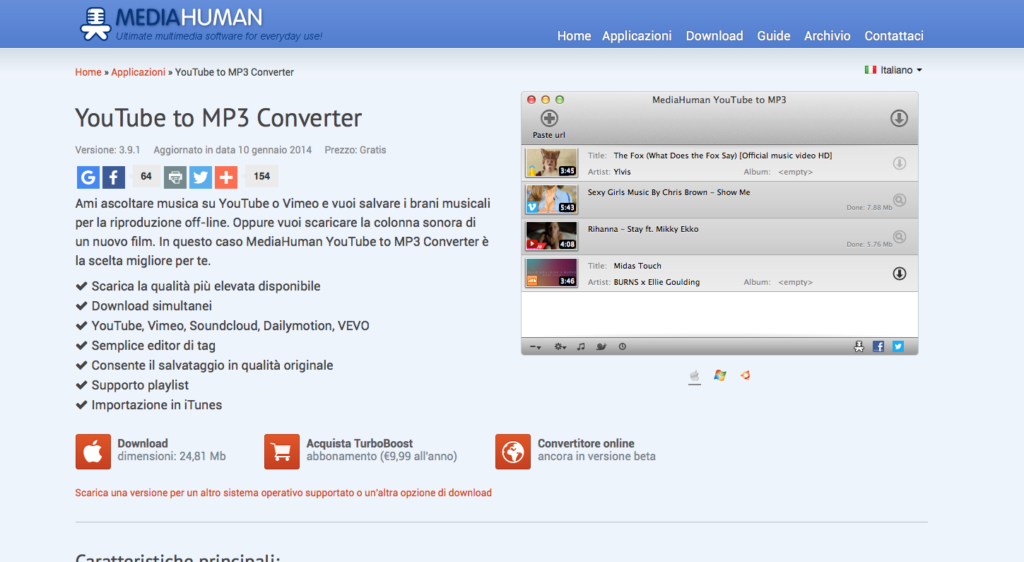The width and height of the screenshot is (1024, 562).
Task: Click the Prezzo: Gratis text
Action: [355, 150]
